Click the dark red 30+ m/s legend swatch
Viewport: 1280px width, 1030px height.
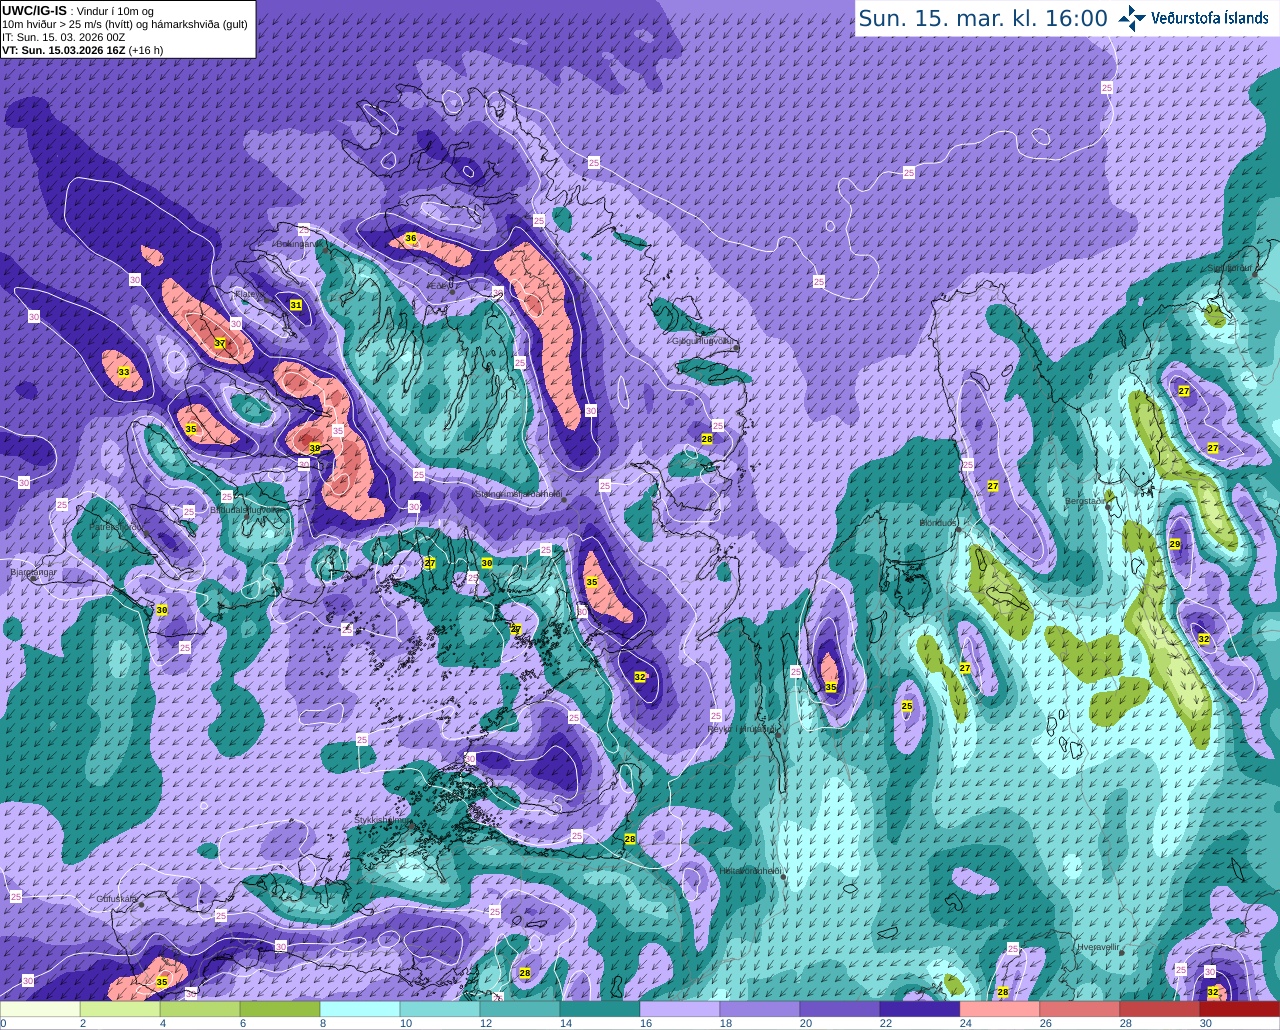pyautogui.click(x=1240, y=1009)
